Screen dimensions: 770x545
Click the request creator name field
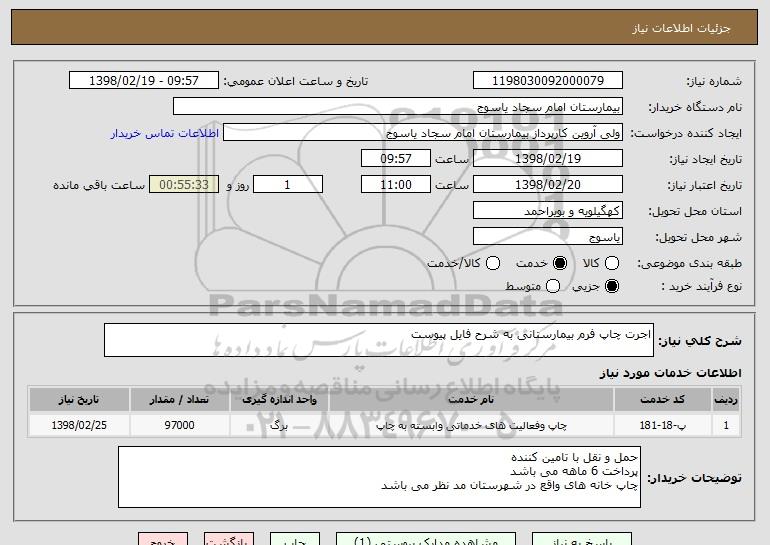point(423,133)
